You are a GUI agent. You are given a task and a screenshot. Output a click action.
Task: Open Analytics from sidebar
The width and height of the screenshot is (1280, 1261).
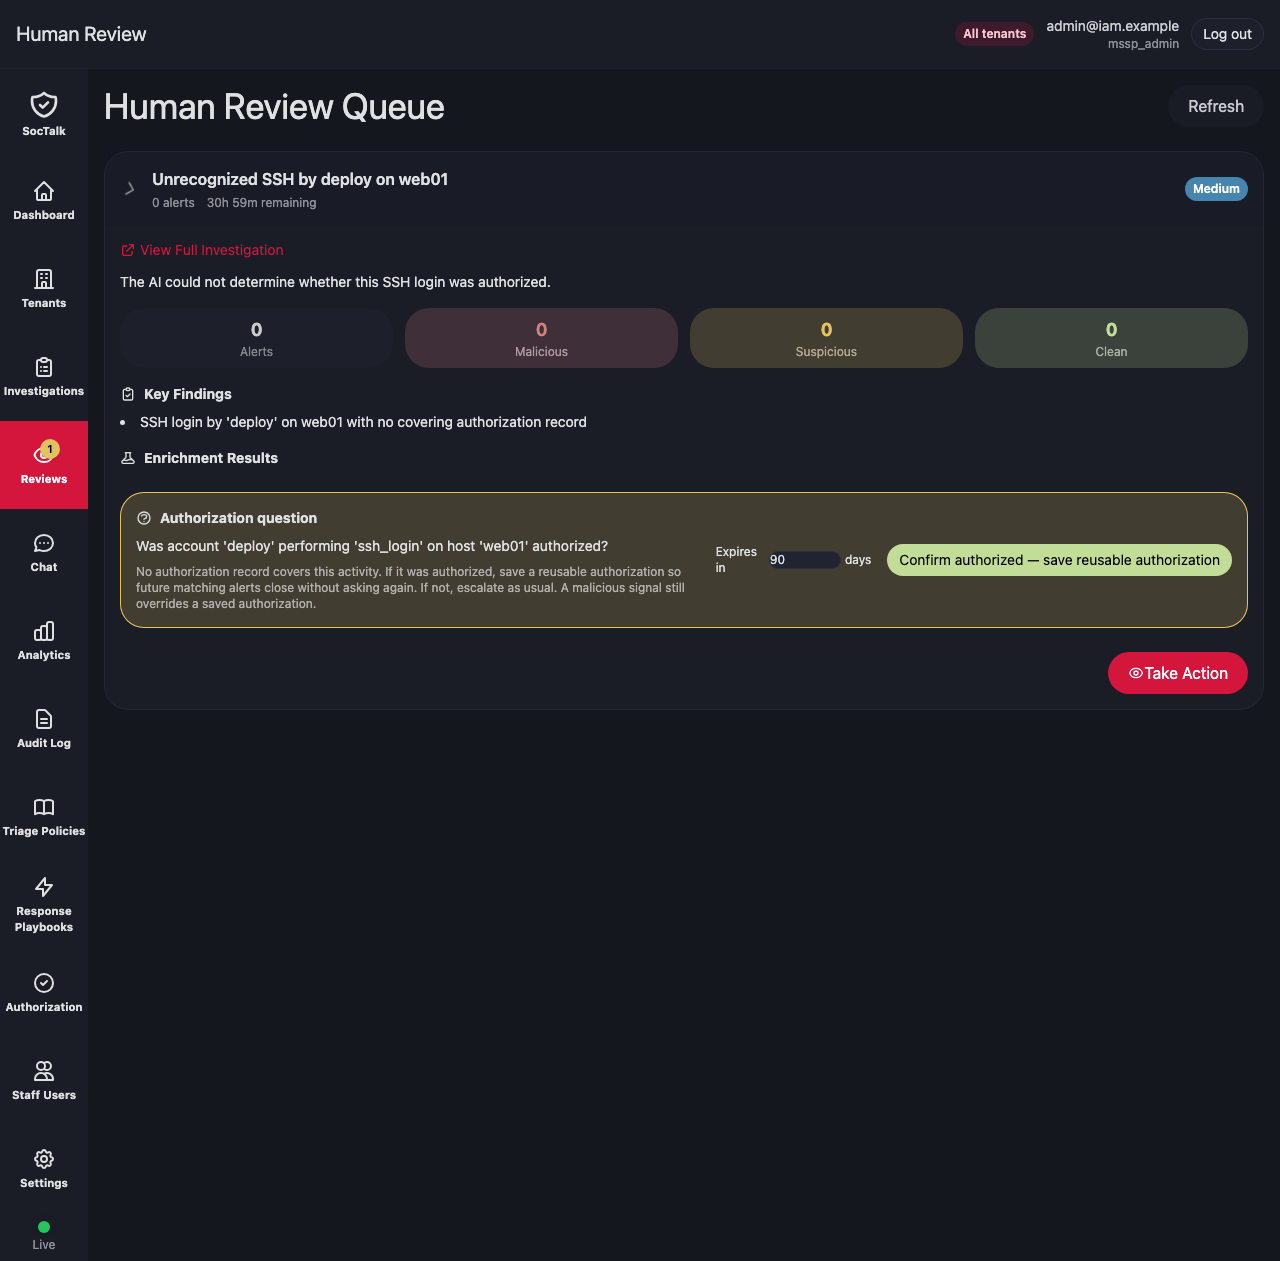44,641
